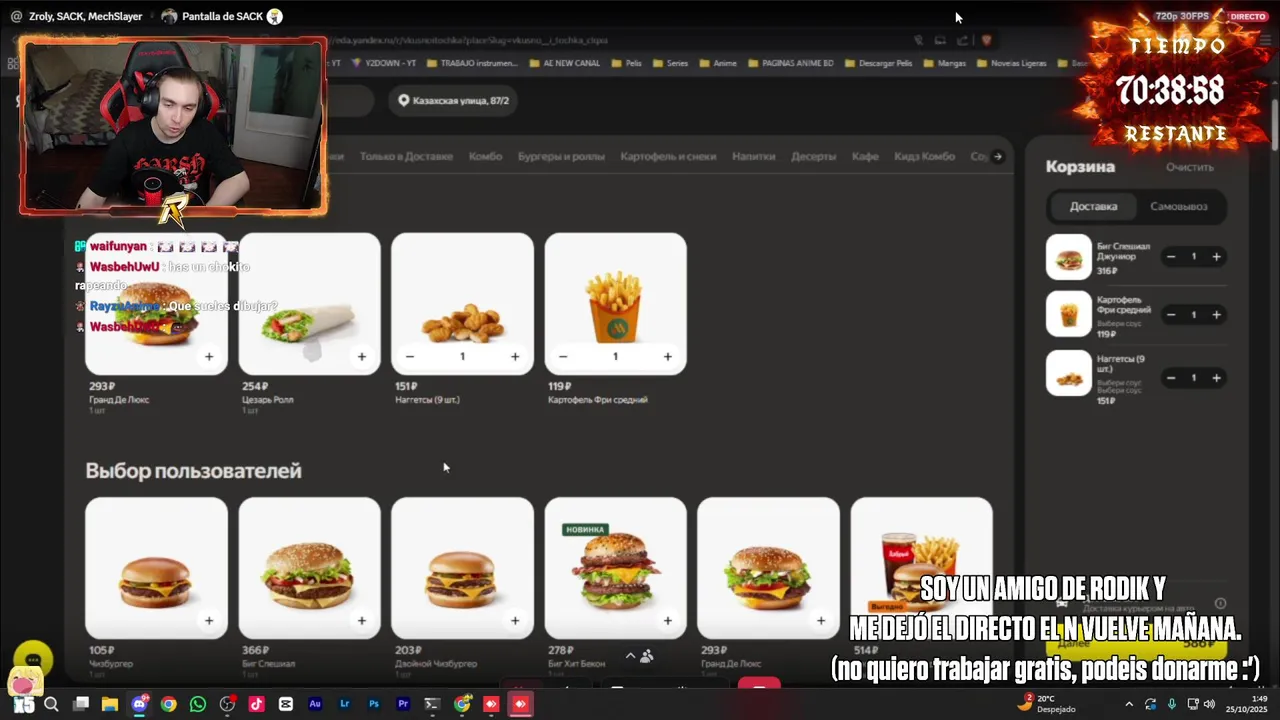Screen dimensions: 1280x720
Task: Open the Mangas bookmark folder
Action: (x=944, y=63)
